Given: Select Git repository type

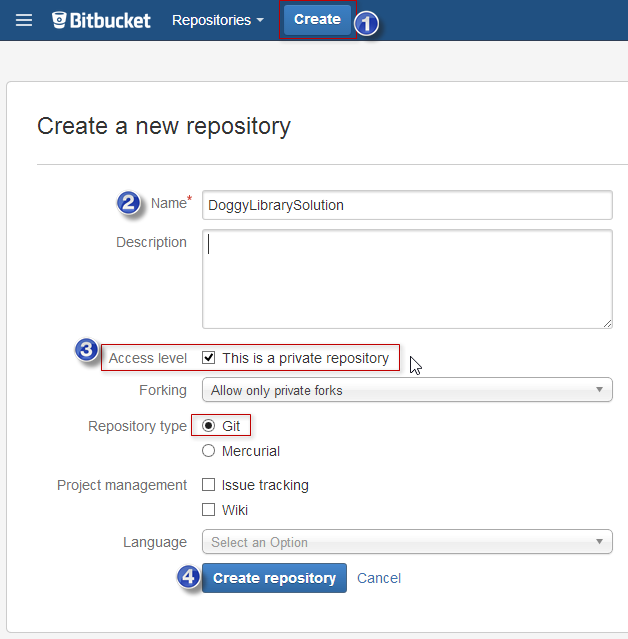Looking at the screenshot, I should (x=209, y=426).
